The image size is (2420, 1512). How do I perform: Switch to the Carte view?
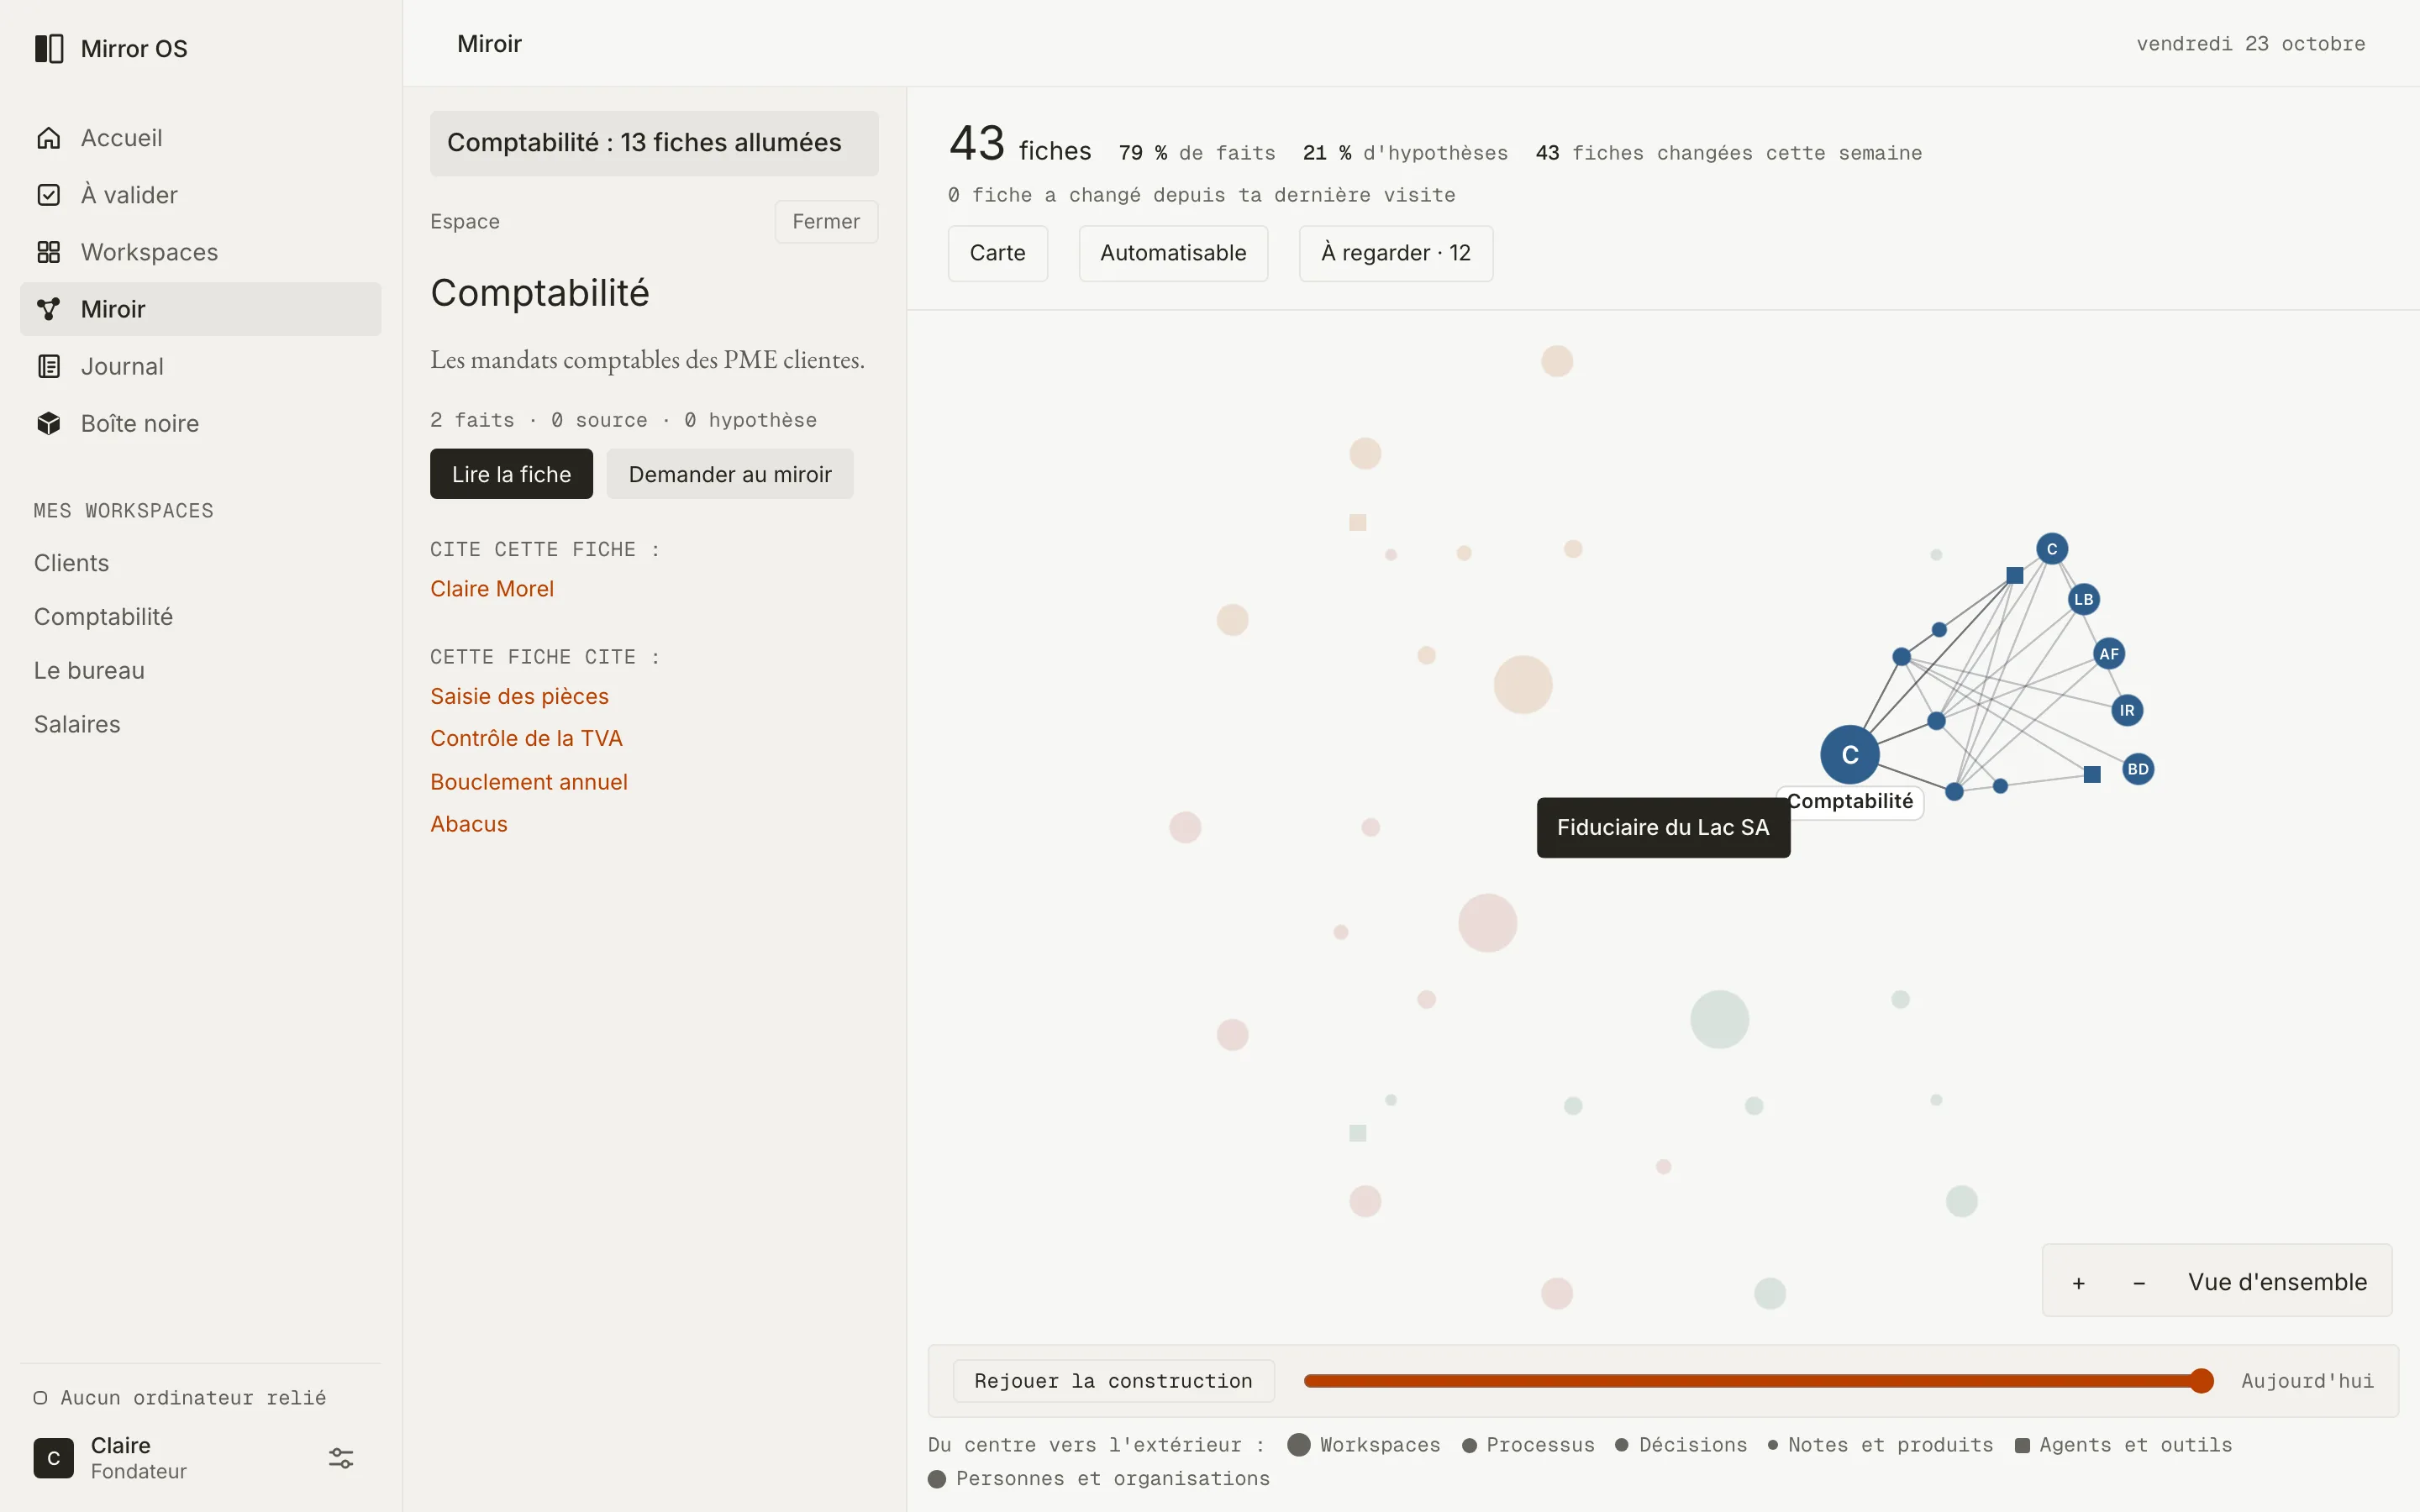click(998, 253)
